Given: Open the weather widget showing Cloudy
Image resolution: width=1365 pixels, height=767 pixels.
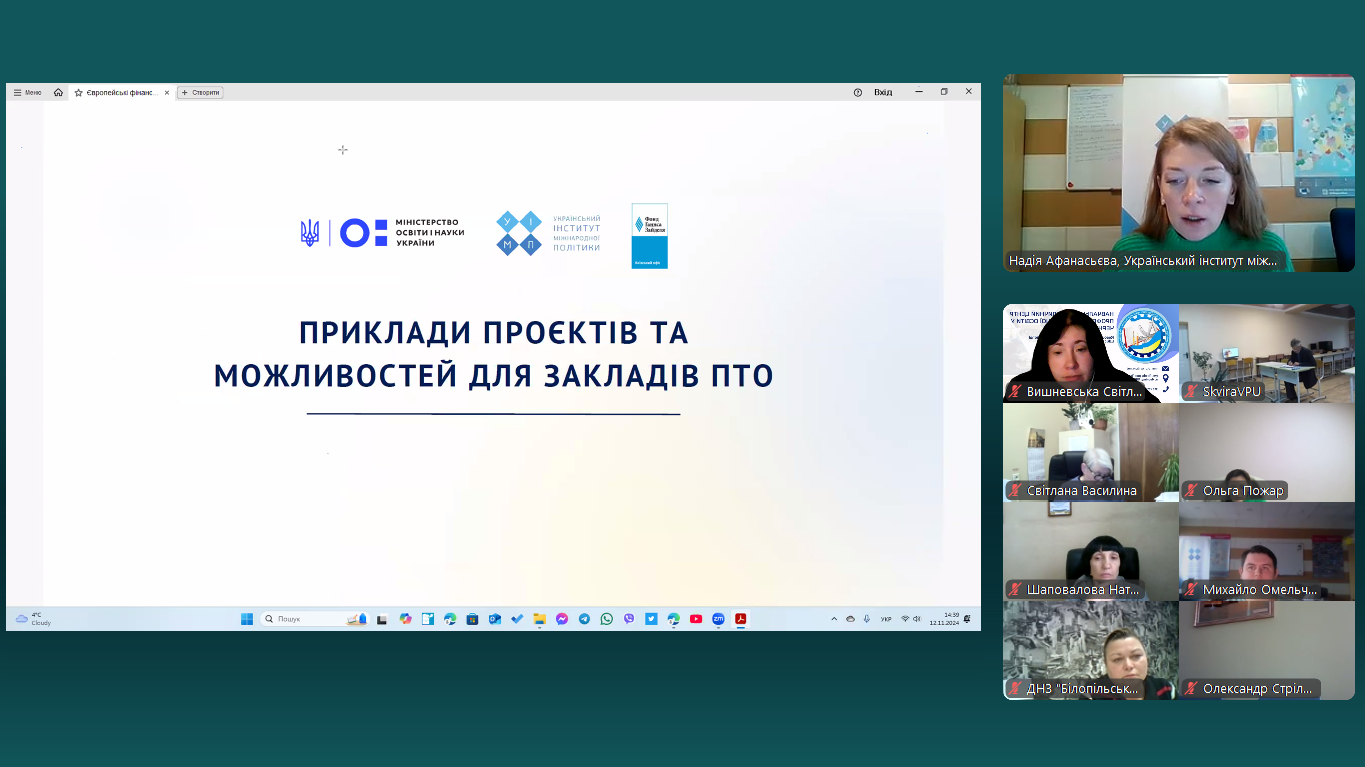Looking at the screenshot, I should 33,619.
